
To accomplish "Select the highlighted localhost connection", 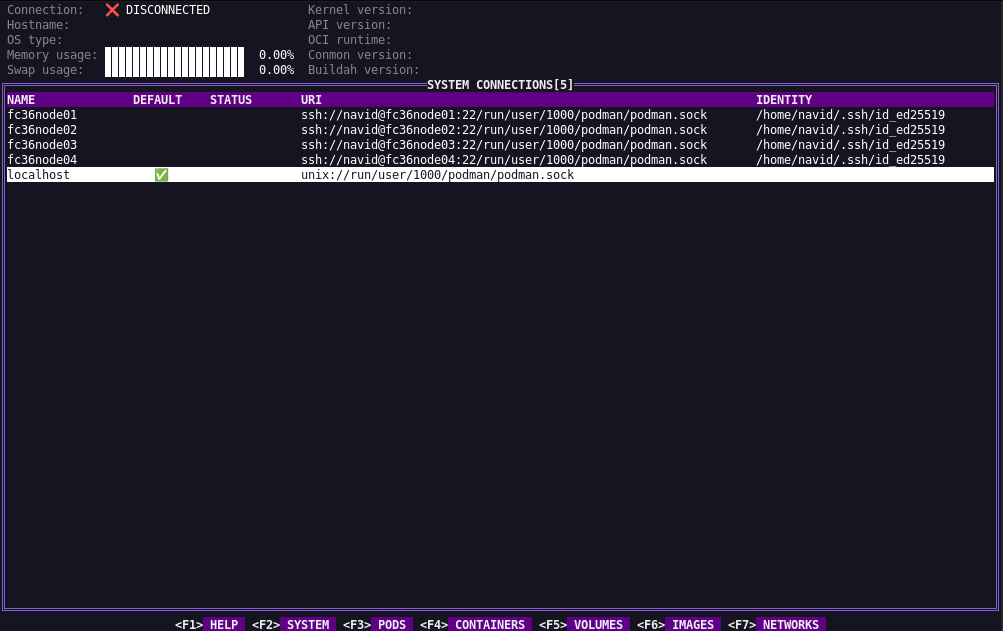I will pos(38,175).
